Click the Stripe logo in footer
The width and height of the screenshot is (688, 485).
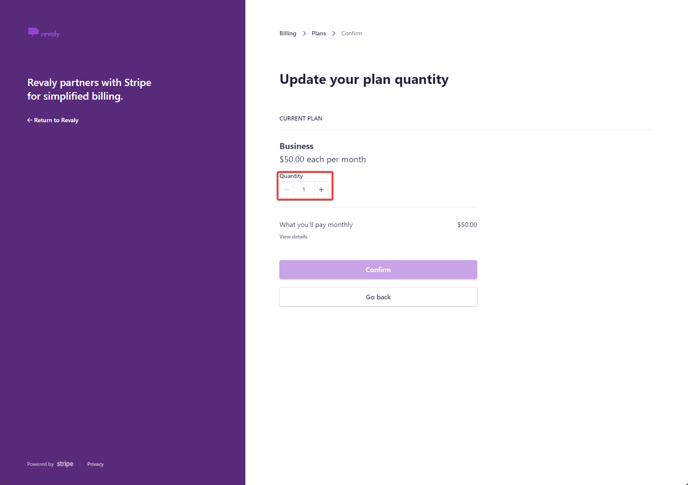[x=65, y=464]
